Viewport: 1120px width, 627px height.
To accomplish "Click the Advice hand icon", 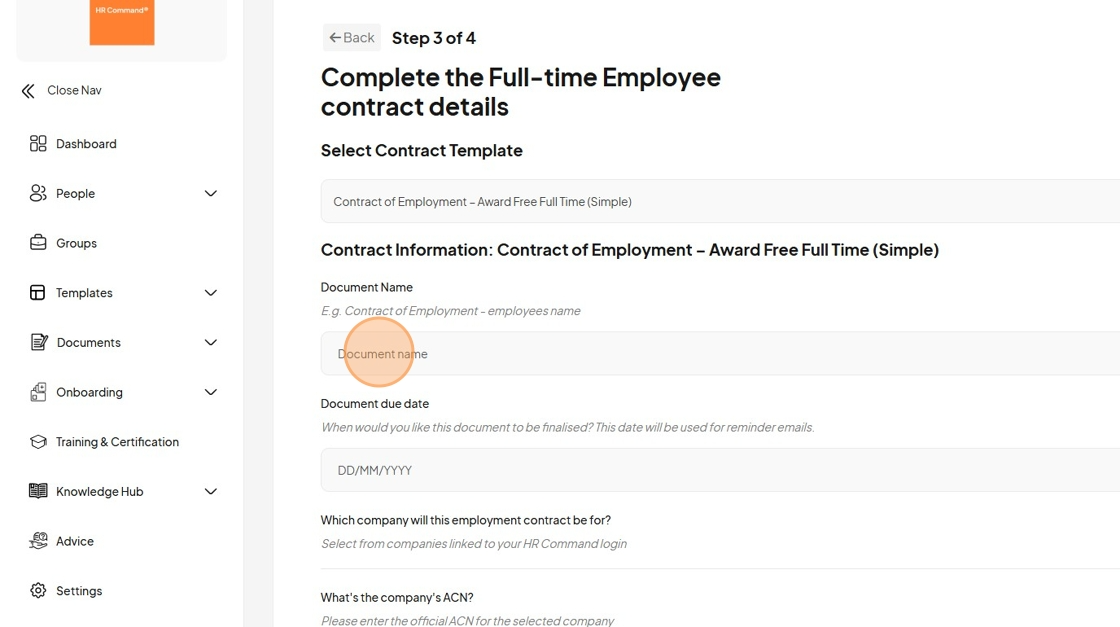I will pyautogui.click(x=38, y=541).
